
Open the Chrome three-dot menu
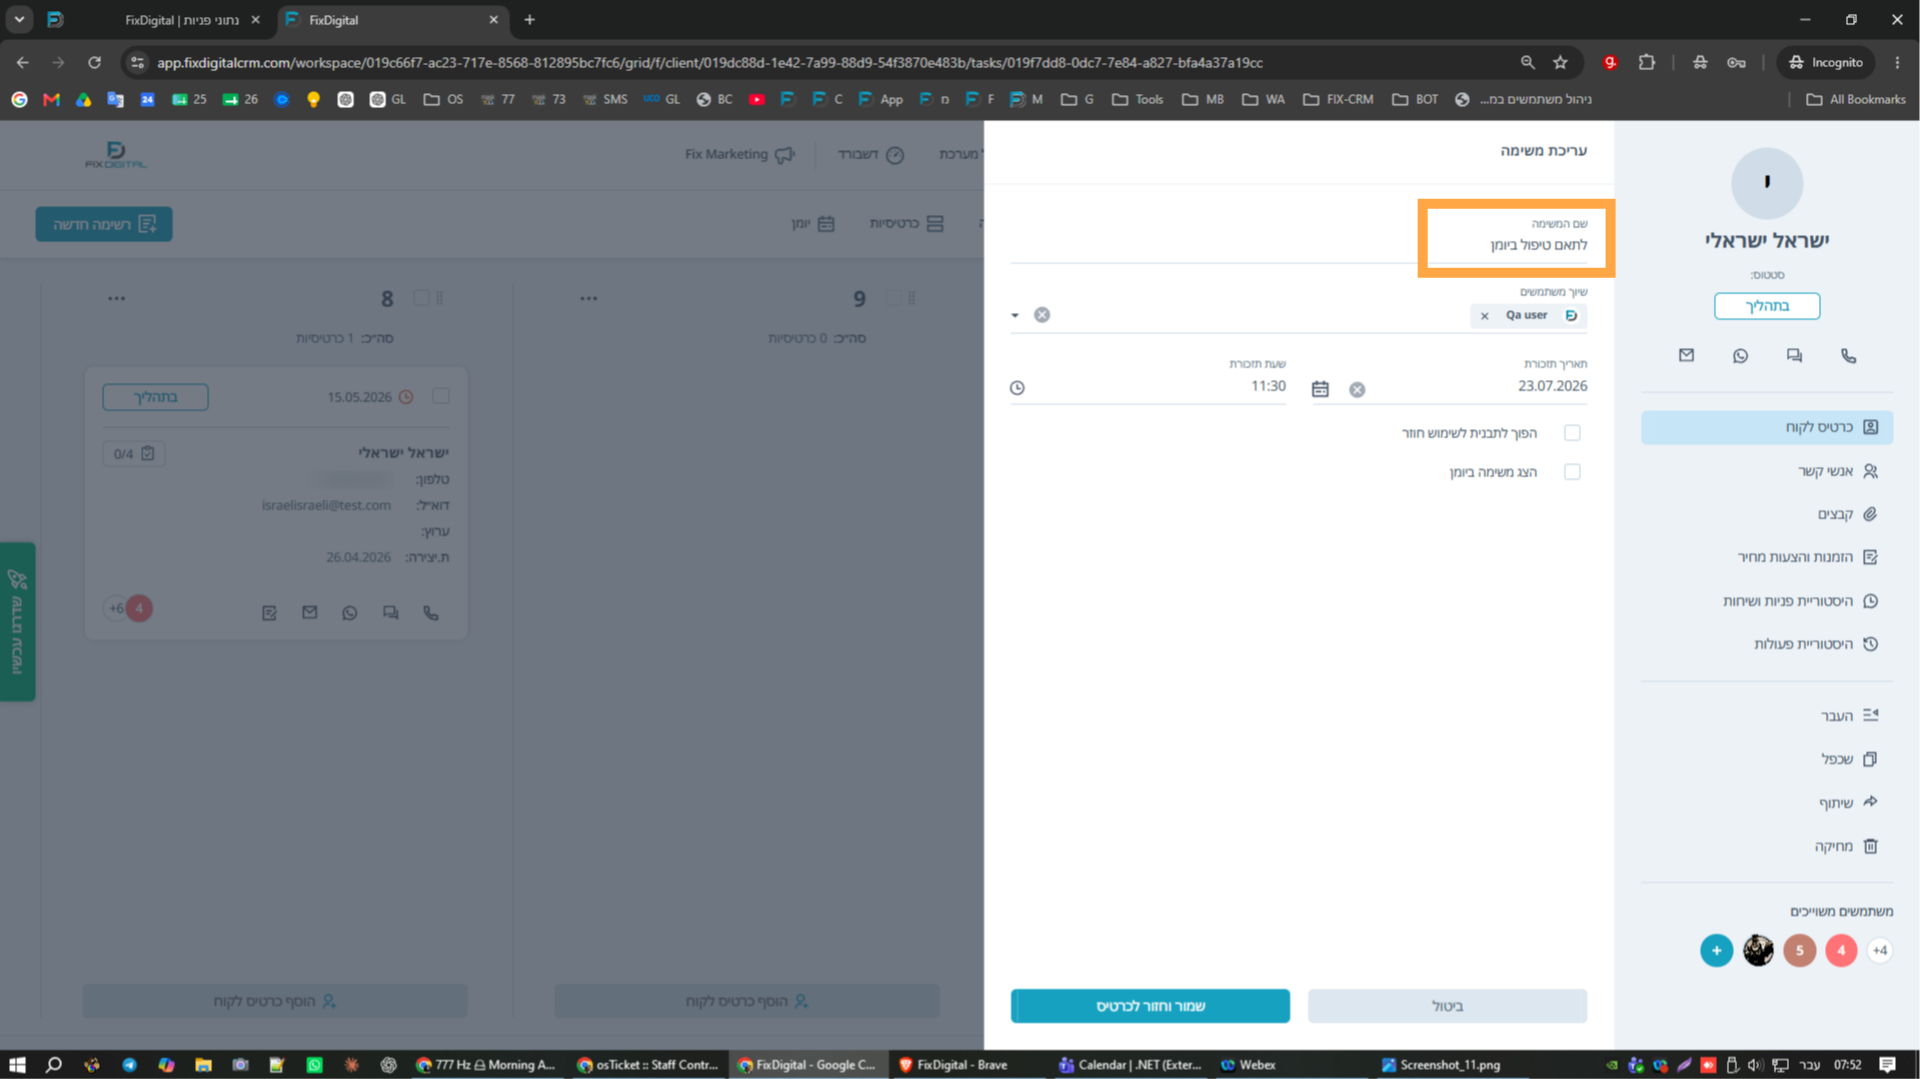1897,62
